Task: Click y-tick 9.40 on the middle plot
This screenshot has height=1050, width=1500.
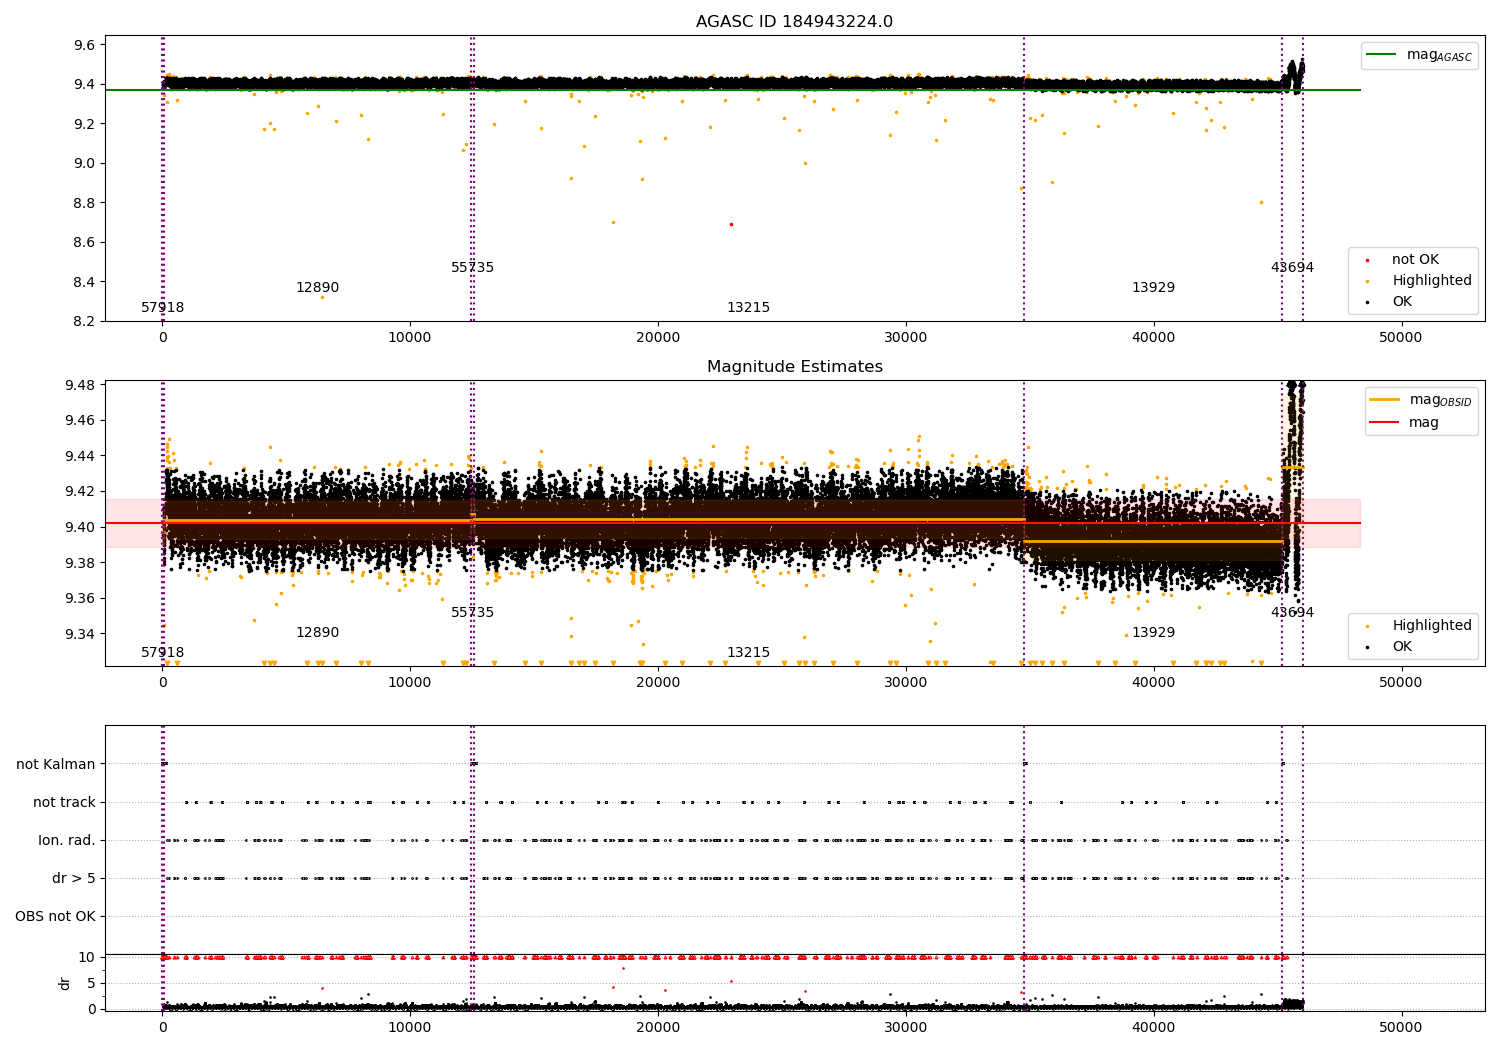Action: pos(80,527)
